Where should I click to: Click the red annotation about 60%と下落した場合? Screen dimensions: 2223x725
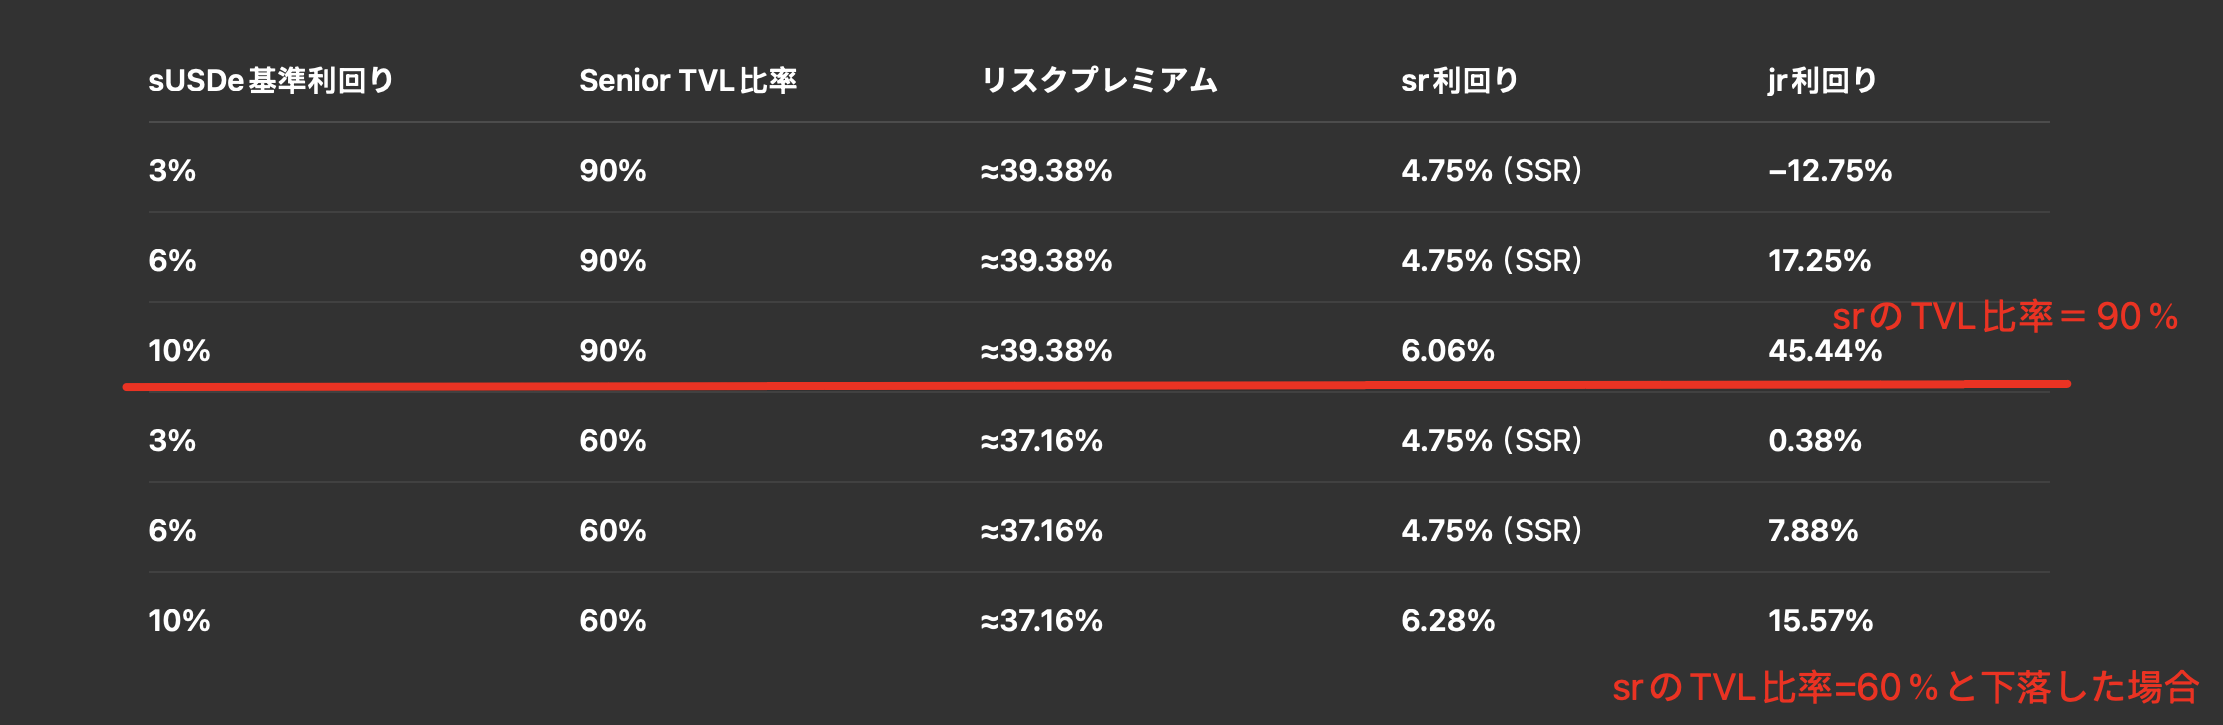1906,687
